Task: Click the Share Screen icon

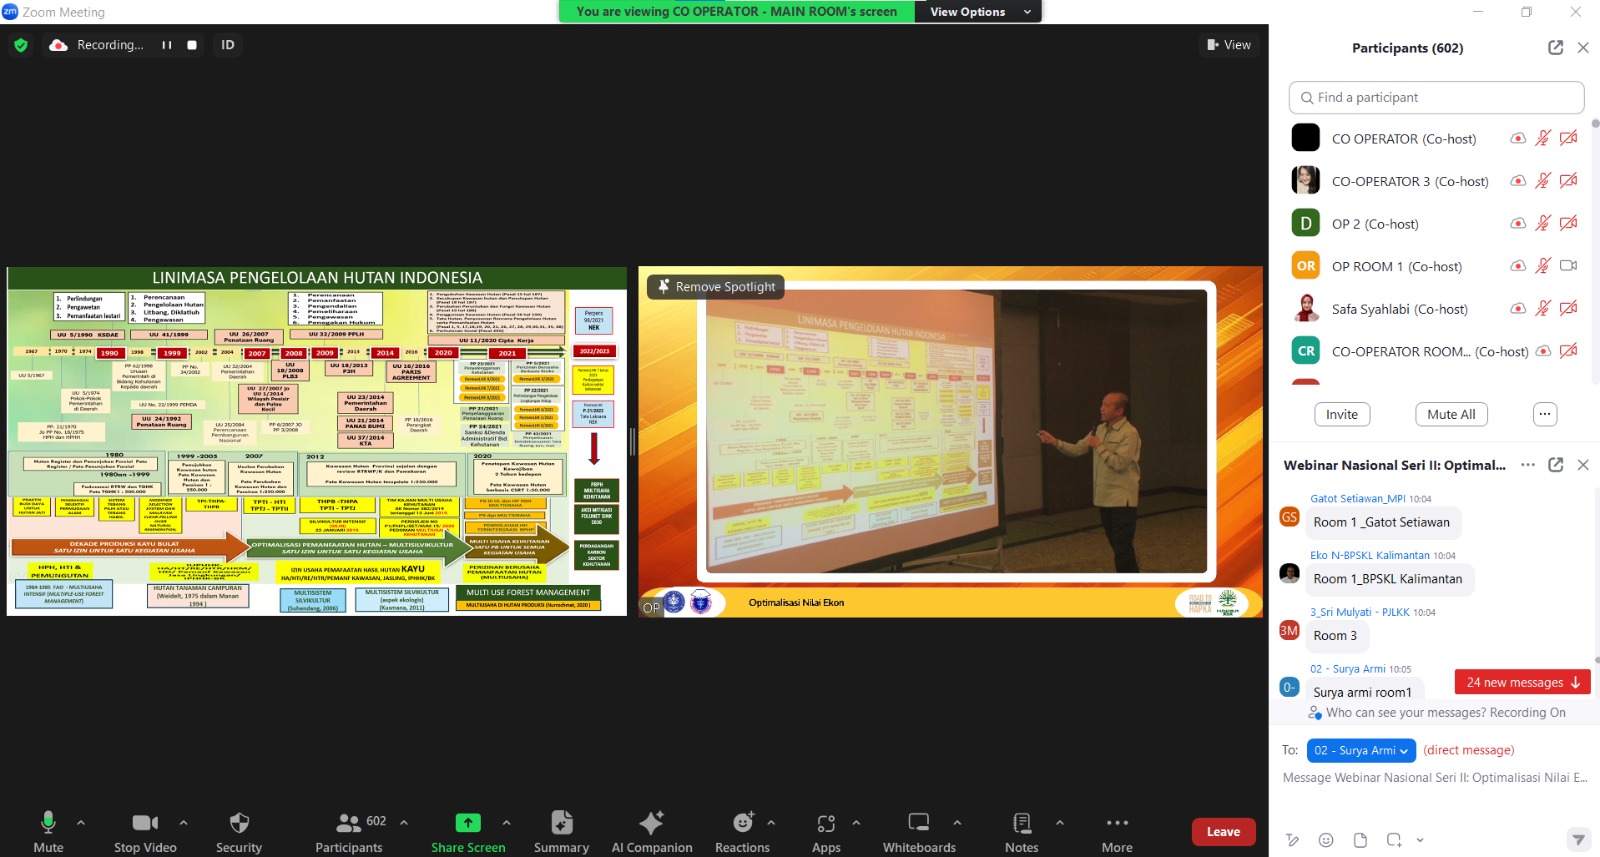Action: click(x=468, y=823)
